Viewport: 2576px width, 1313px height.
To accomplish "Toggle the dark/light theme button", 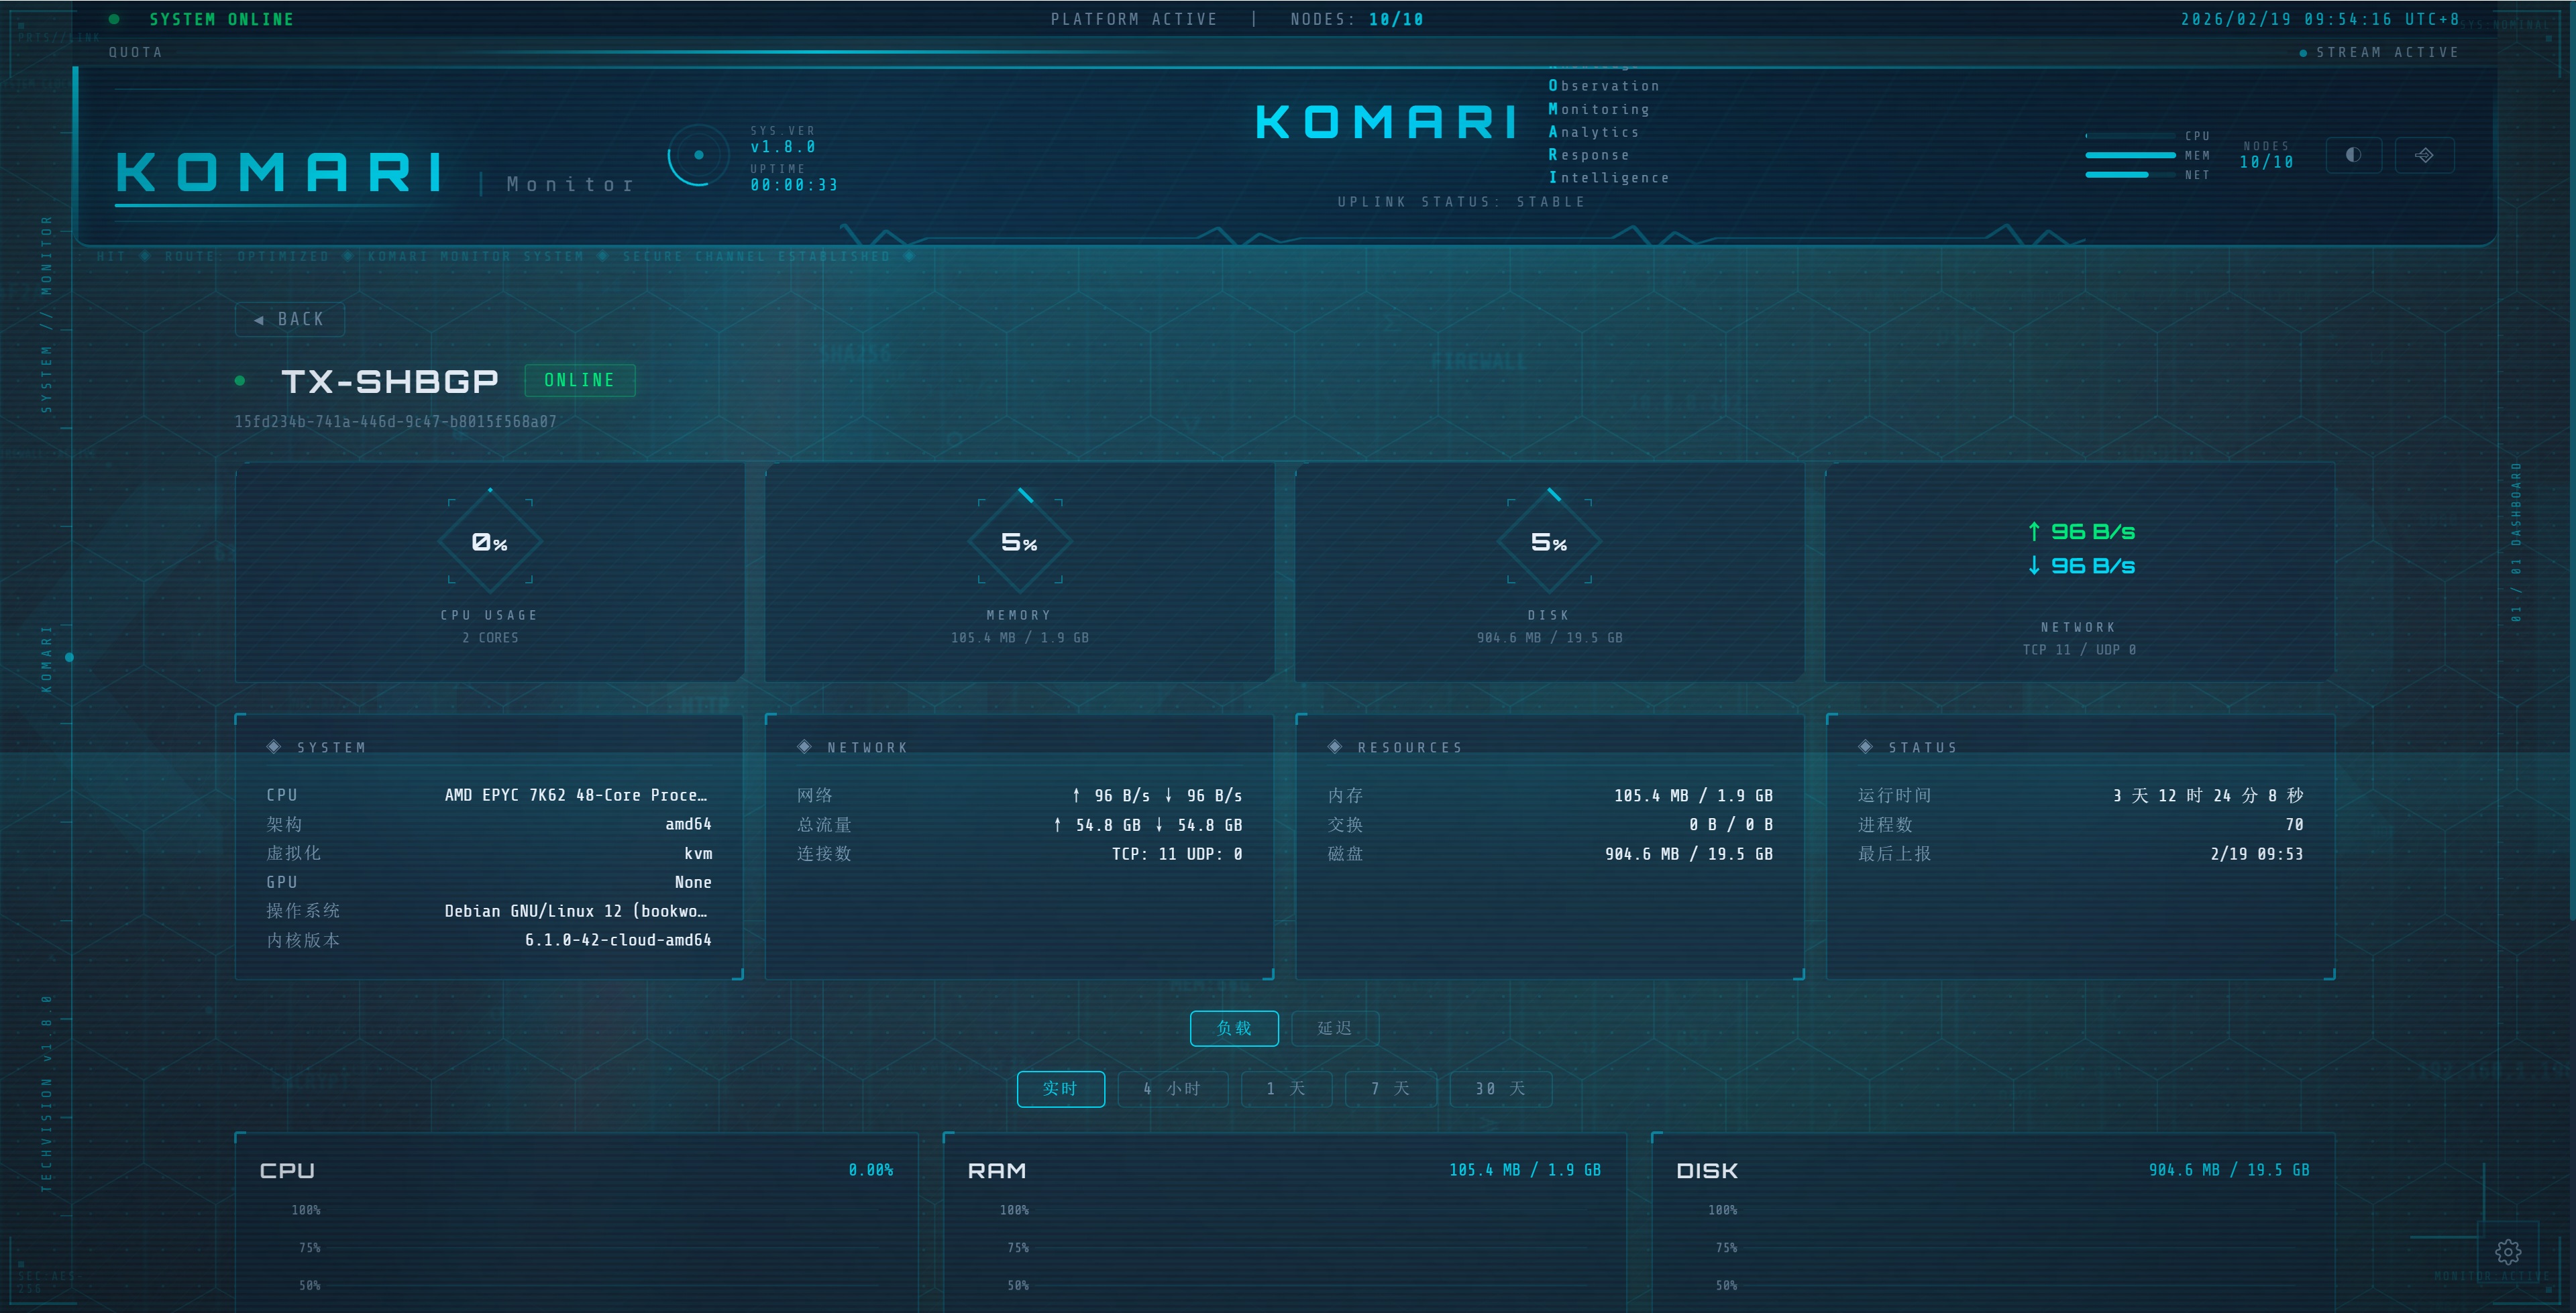I will tap(2353, 155).
